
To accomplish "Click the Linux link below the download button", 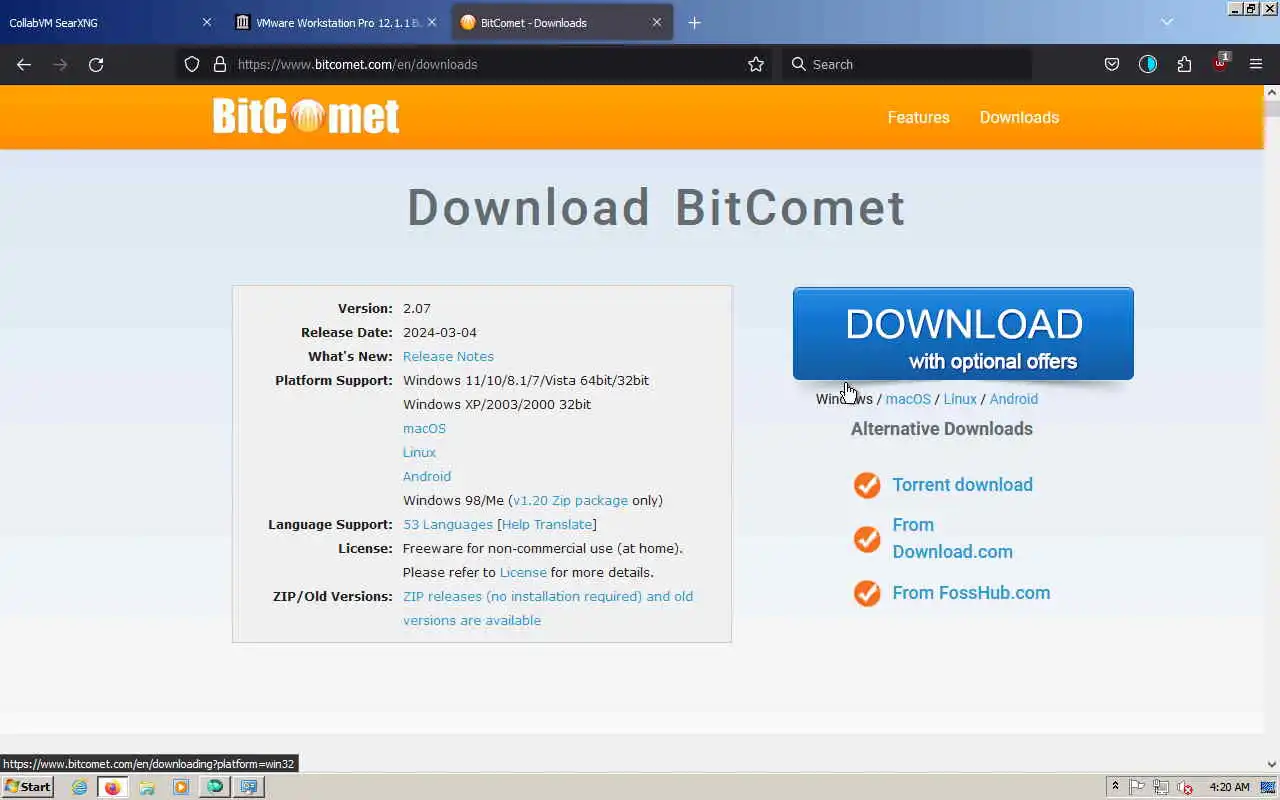I will point(960,399).
